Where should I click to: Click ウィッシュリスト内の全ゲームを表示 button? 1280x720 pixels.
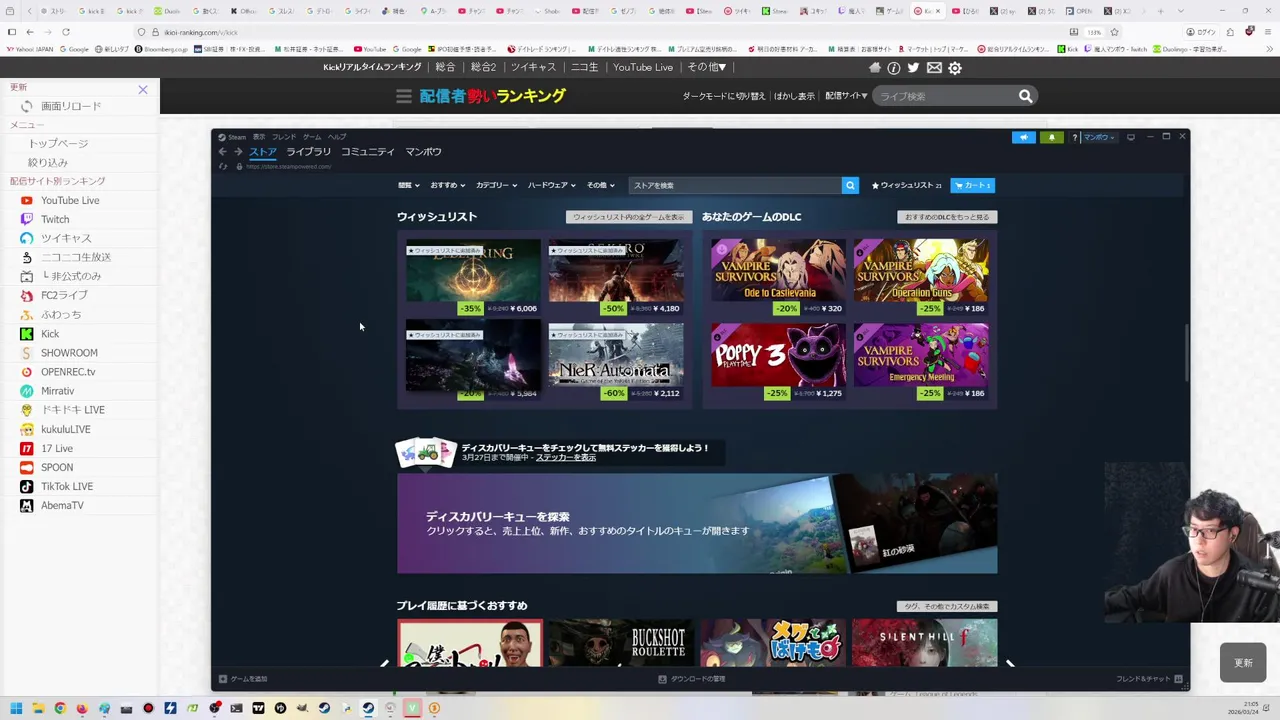coord(628,217)
